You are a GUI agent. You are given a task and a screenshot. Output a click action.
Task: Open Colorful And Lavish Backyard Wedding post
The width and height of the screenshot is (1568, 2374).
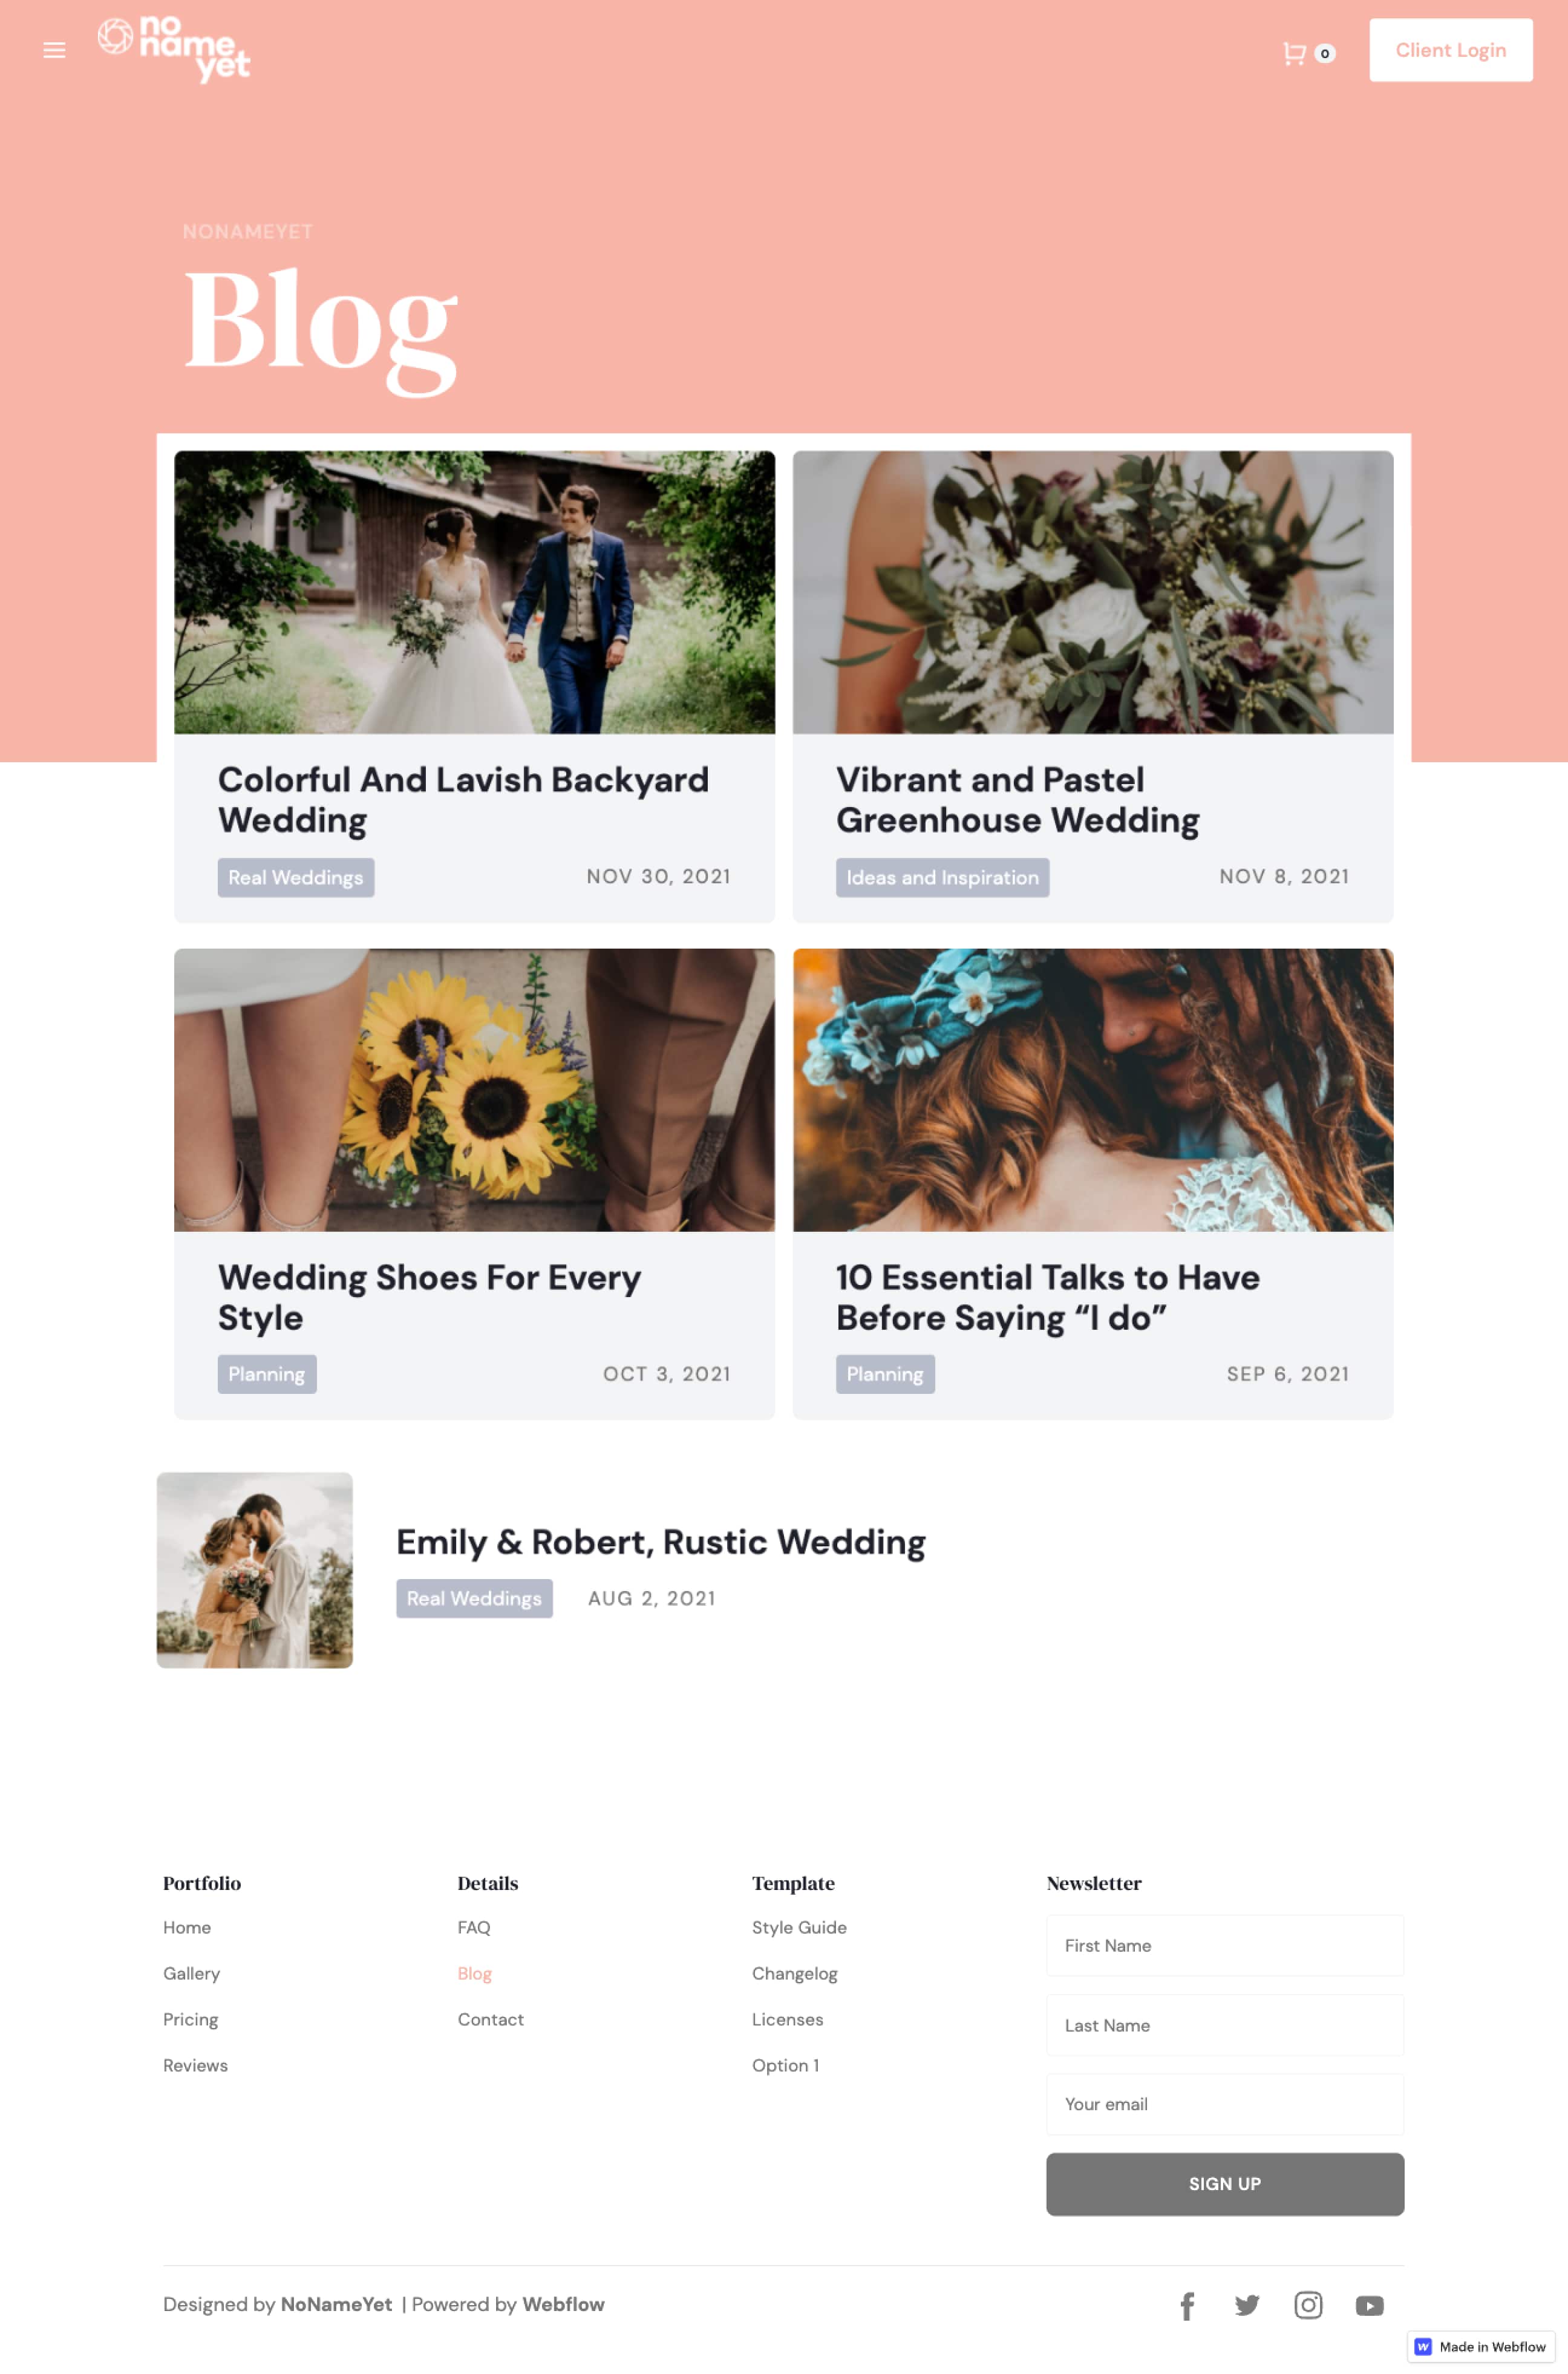click(x=463, y=800)
